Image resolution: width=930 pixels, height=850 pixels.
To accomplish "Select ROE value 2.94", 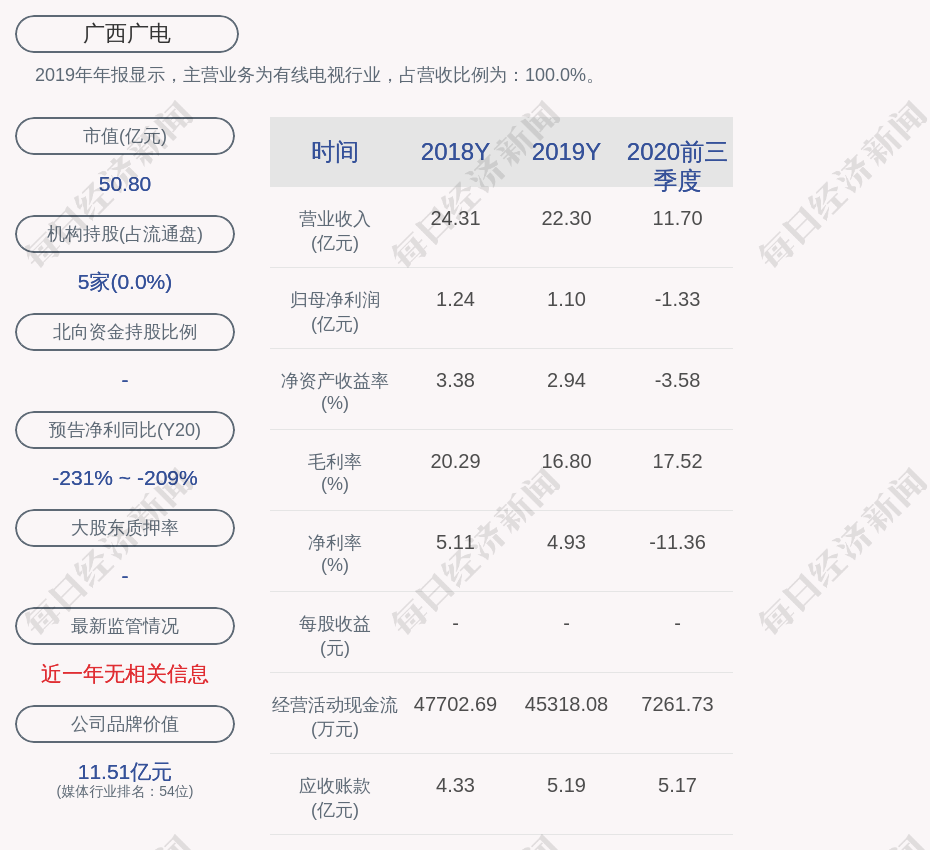I will [566, 380].
